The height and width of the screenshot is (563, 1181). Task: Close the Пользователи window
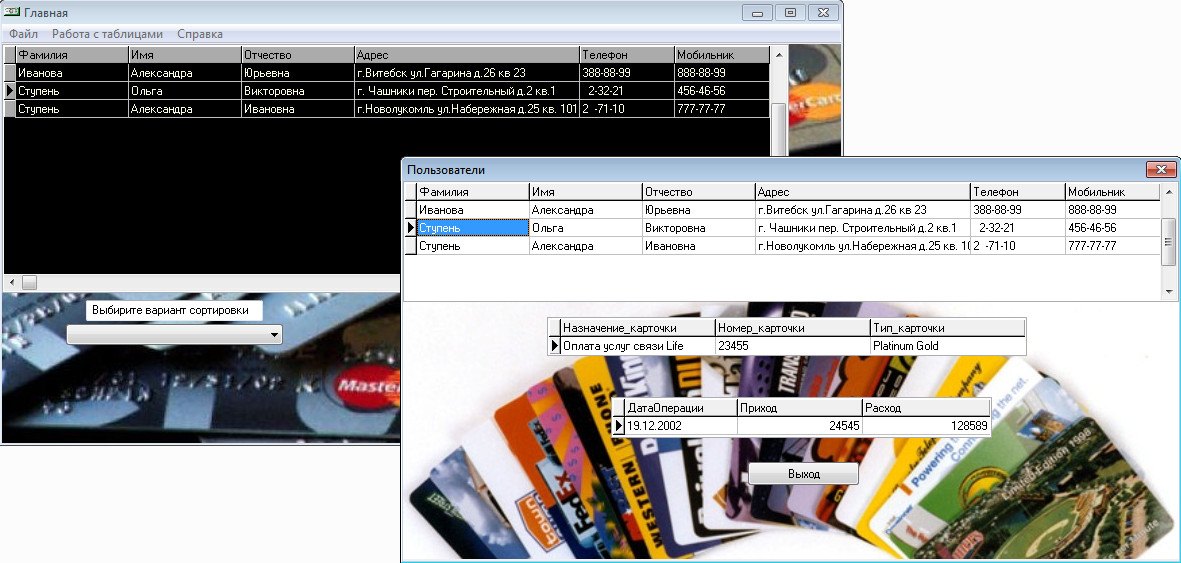1161,170
